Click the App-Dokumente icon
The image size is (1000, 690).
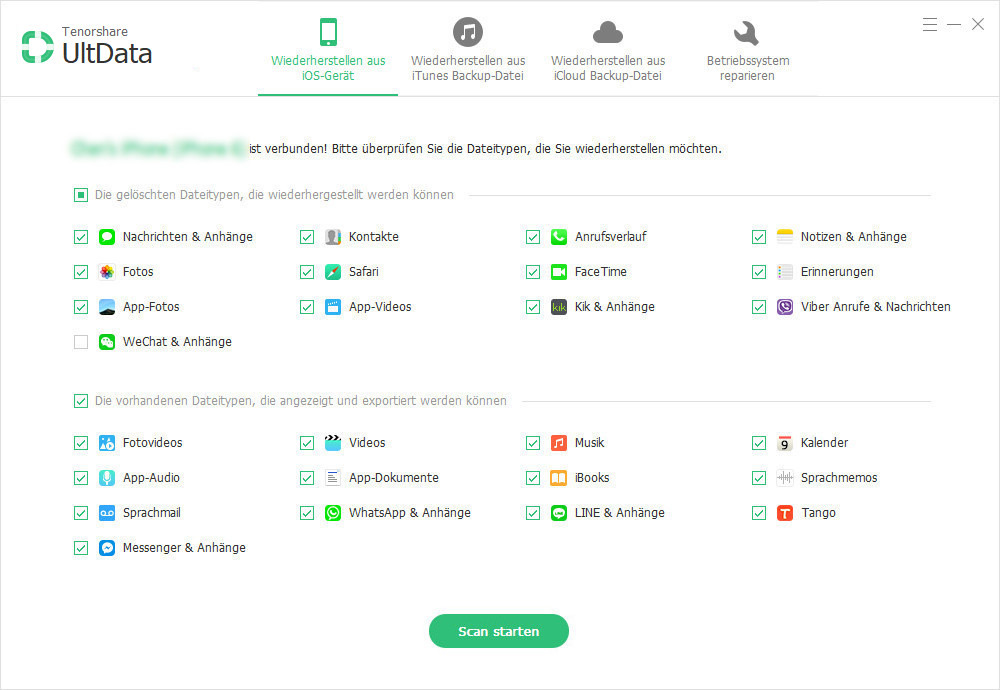333,478
